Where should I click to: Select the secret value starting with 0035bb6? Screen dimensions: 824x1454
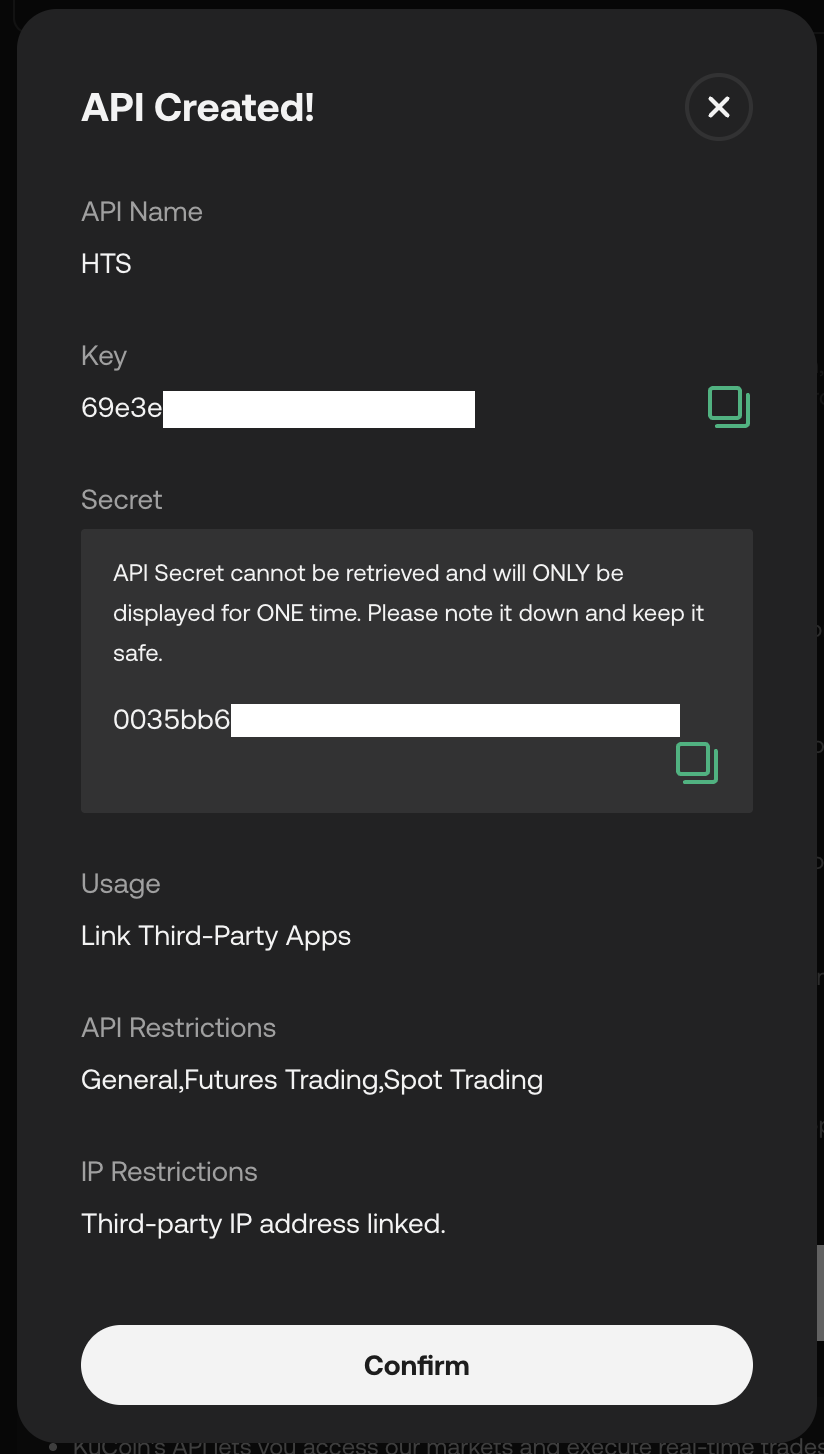[172, 719]
